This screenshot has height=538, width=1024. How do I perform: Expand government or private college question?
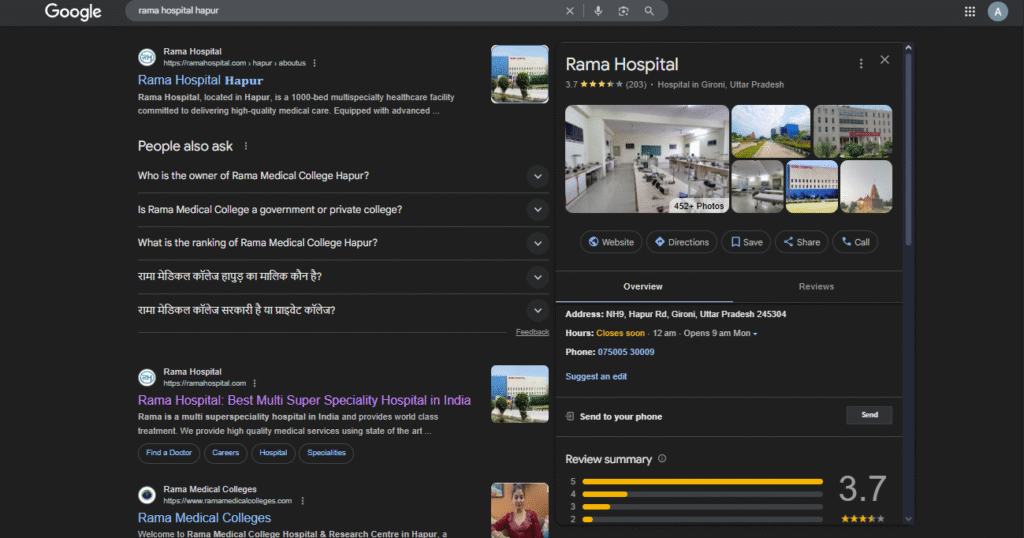(x=537, y=210)
